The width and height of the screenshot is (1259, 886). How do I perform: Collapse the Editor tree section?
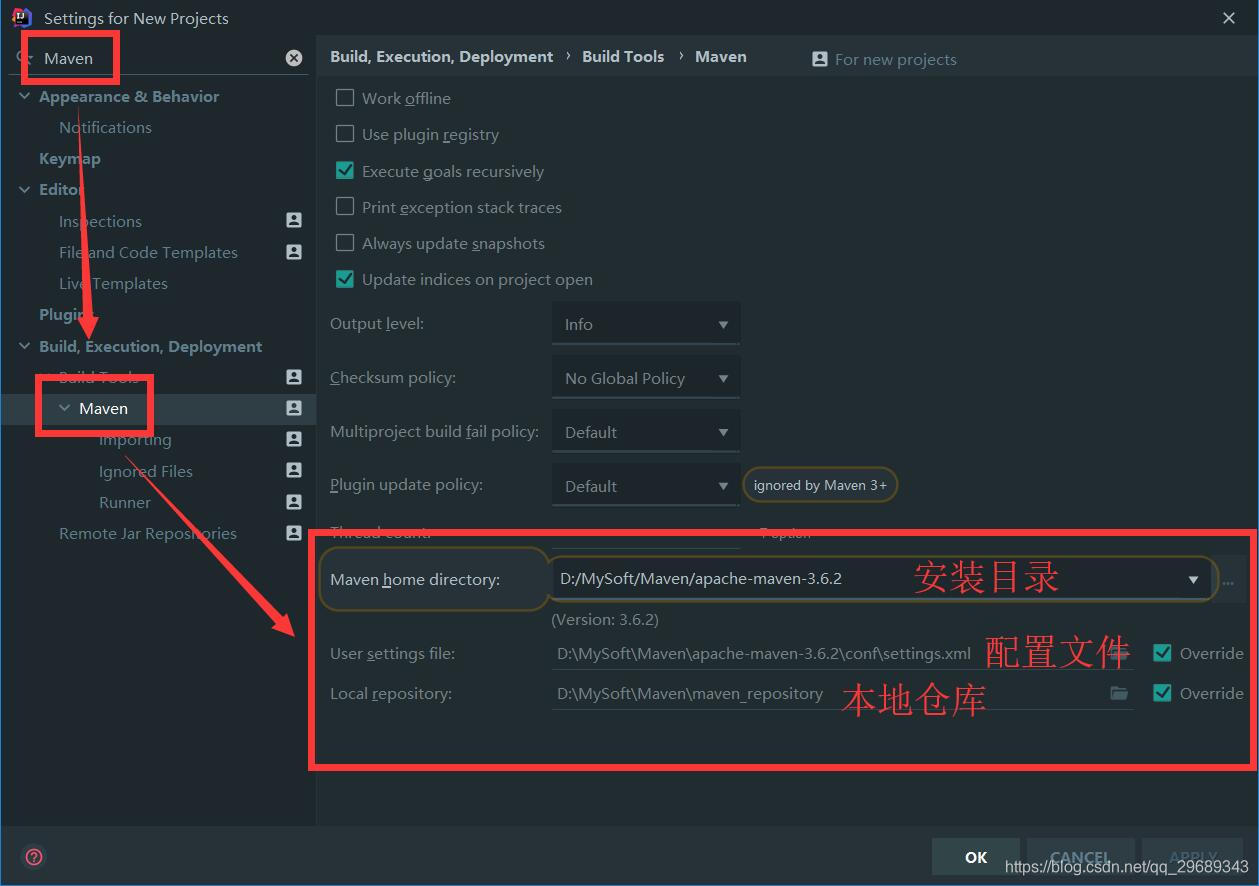(x=25, y=189)
